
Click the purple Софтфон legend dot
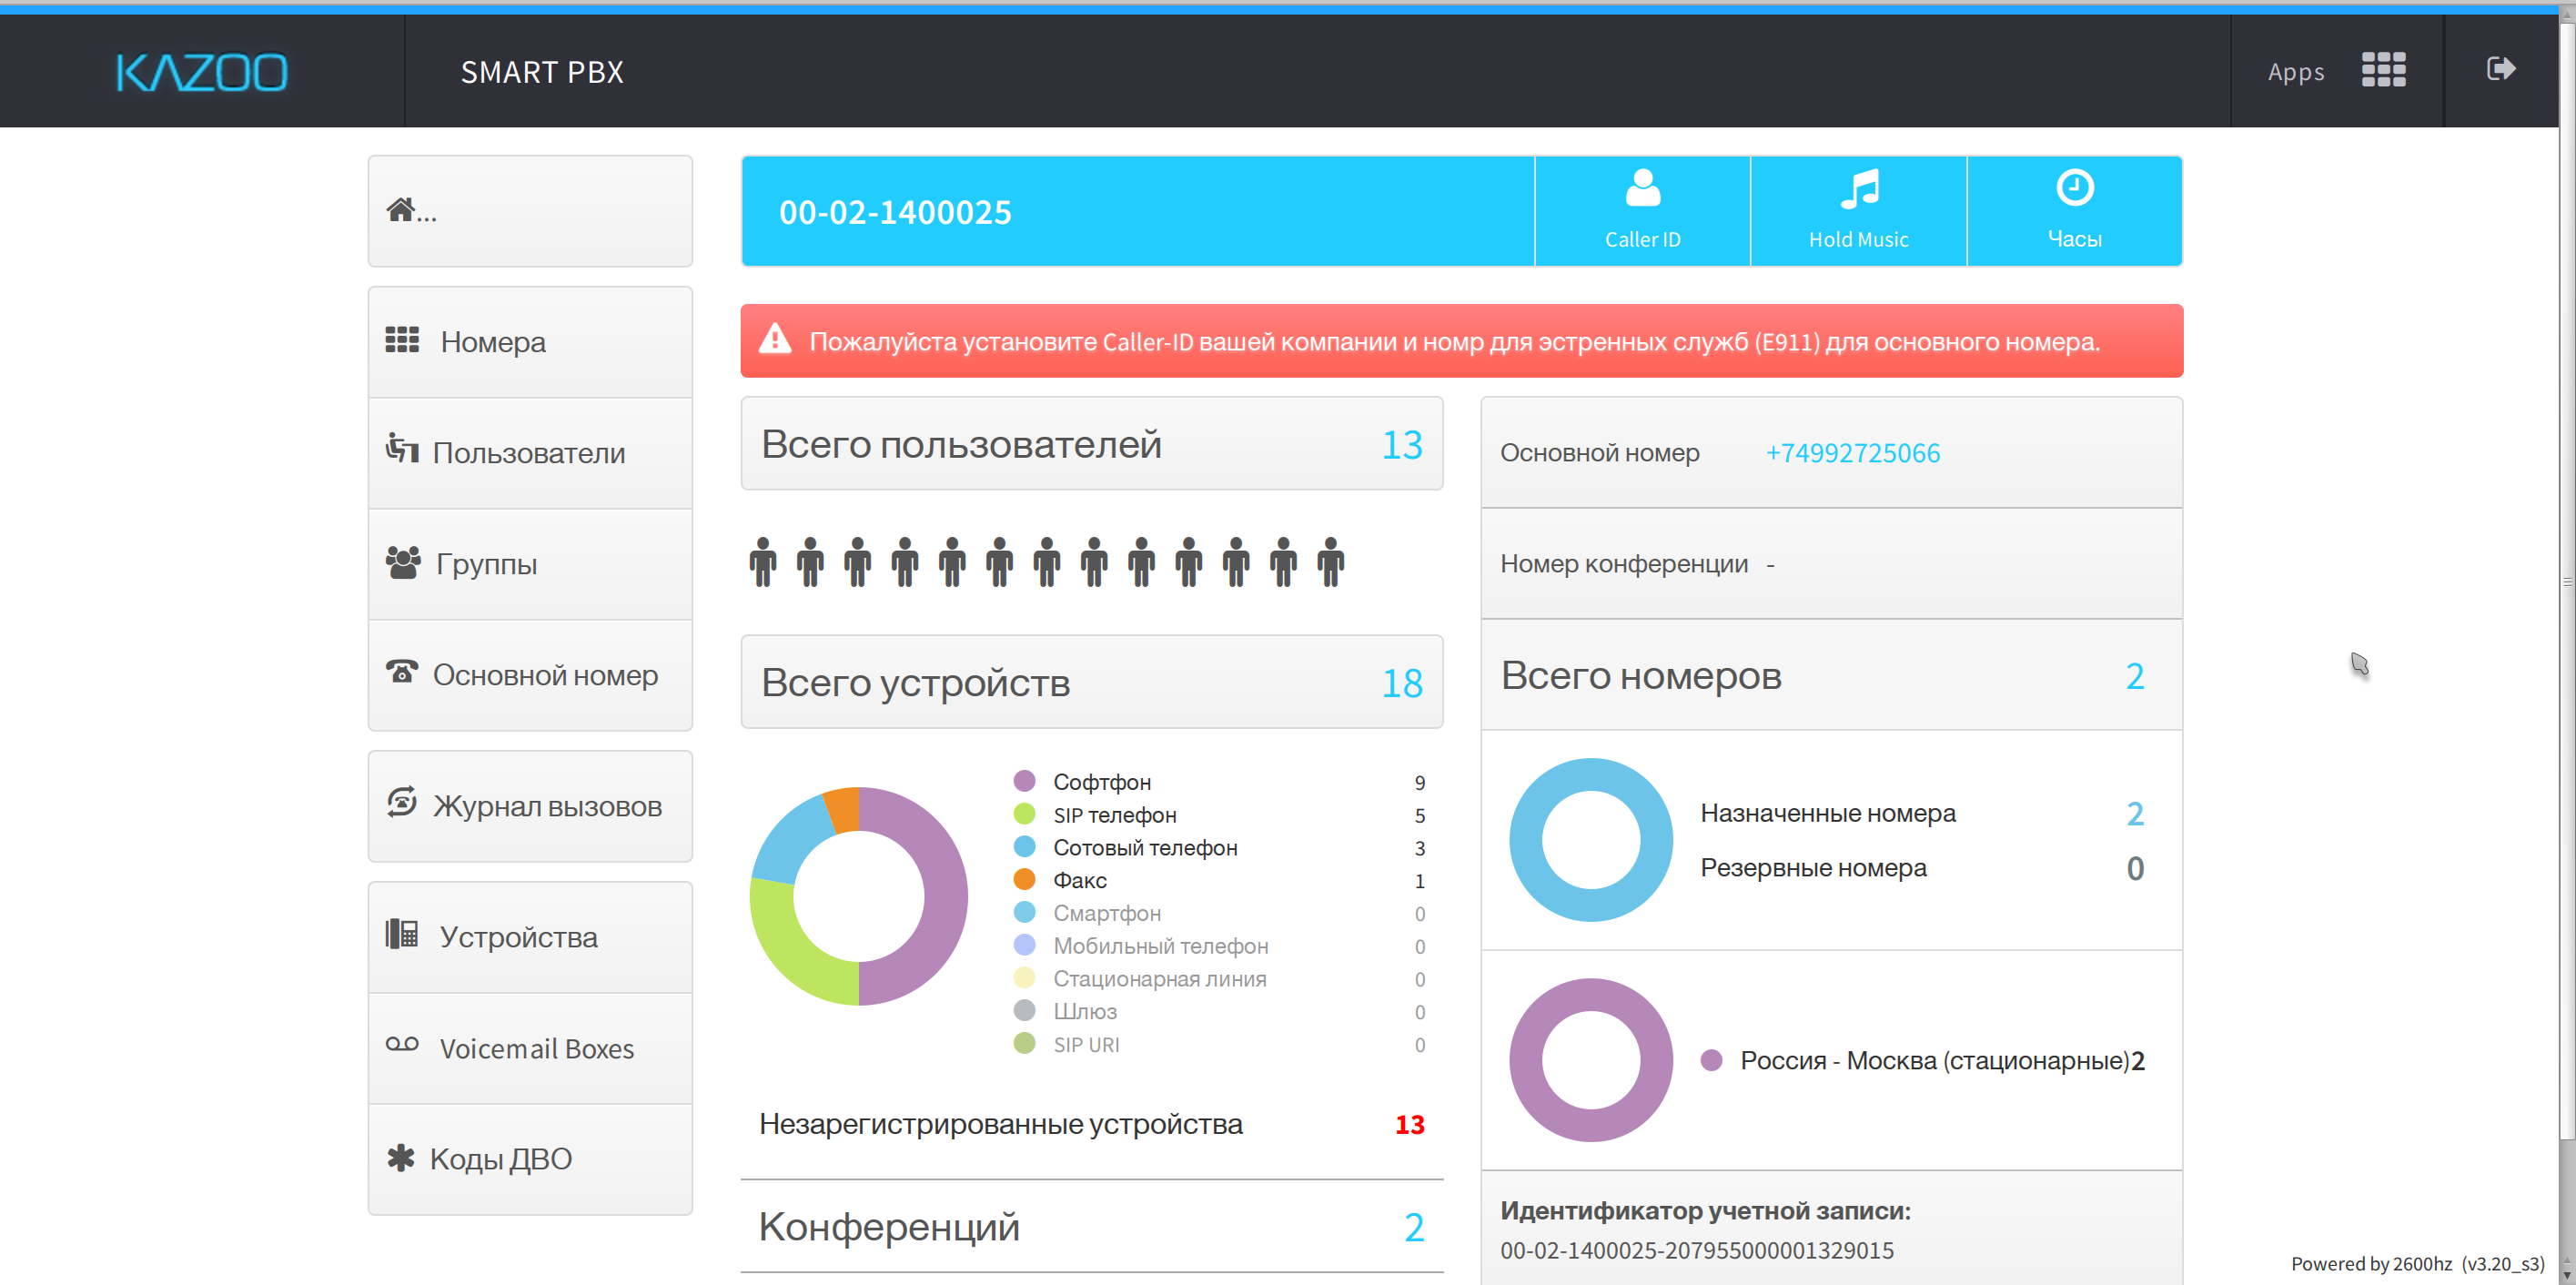coord(1024,781)
